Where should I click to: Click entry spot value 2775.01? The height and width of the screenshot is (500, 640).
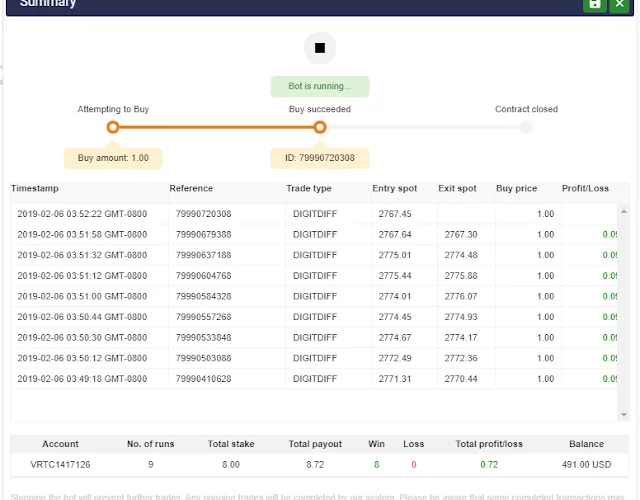point(395,255)
